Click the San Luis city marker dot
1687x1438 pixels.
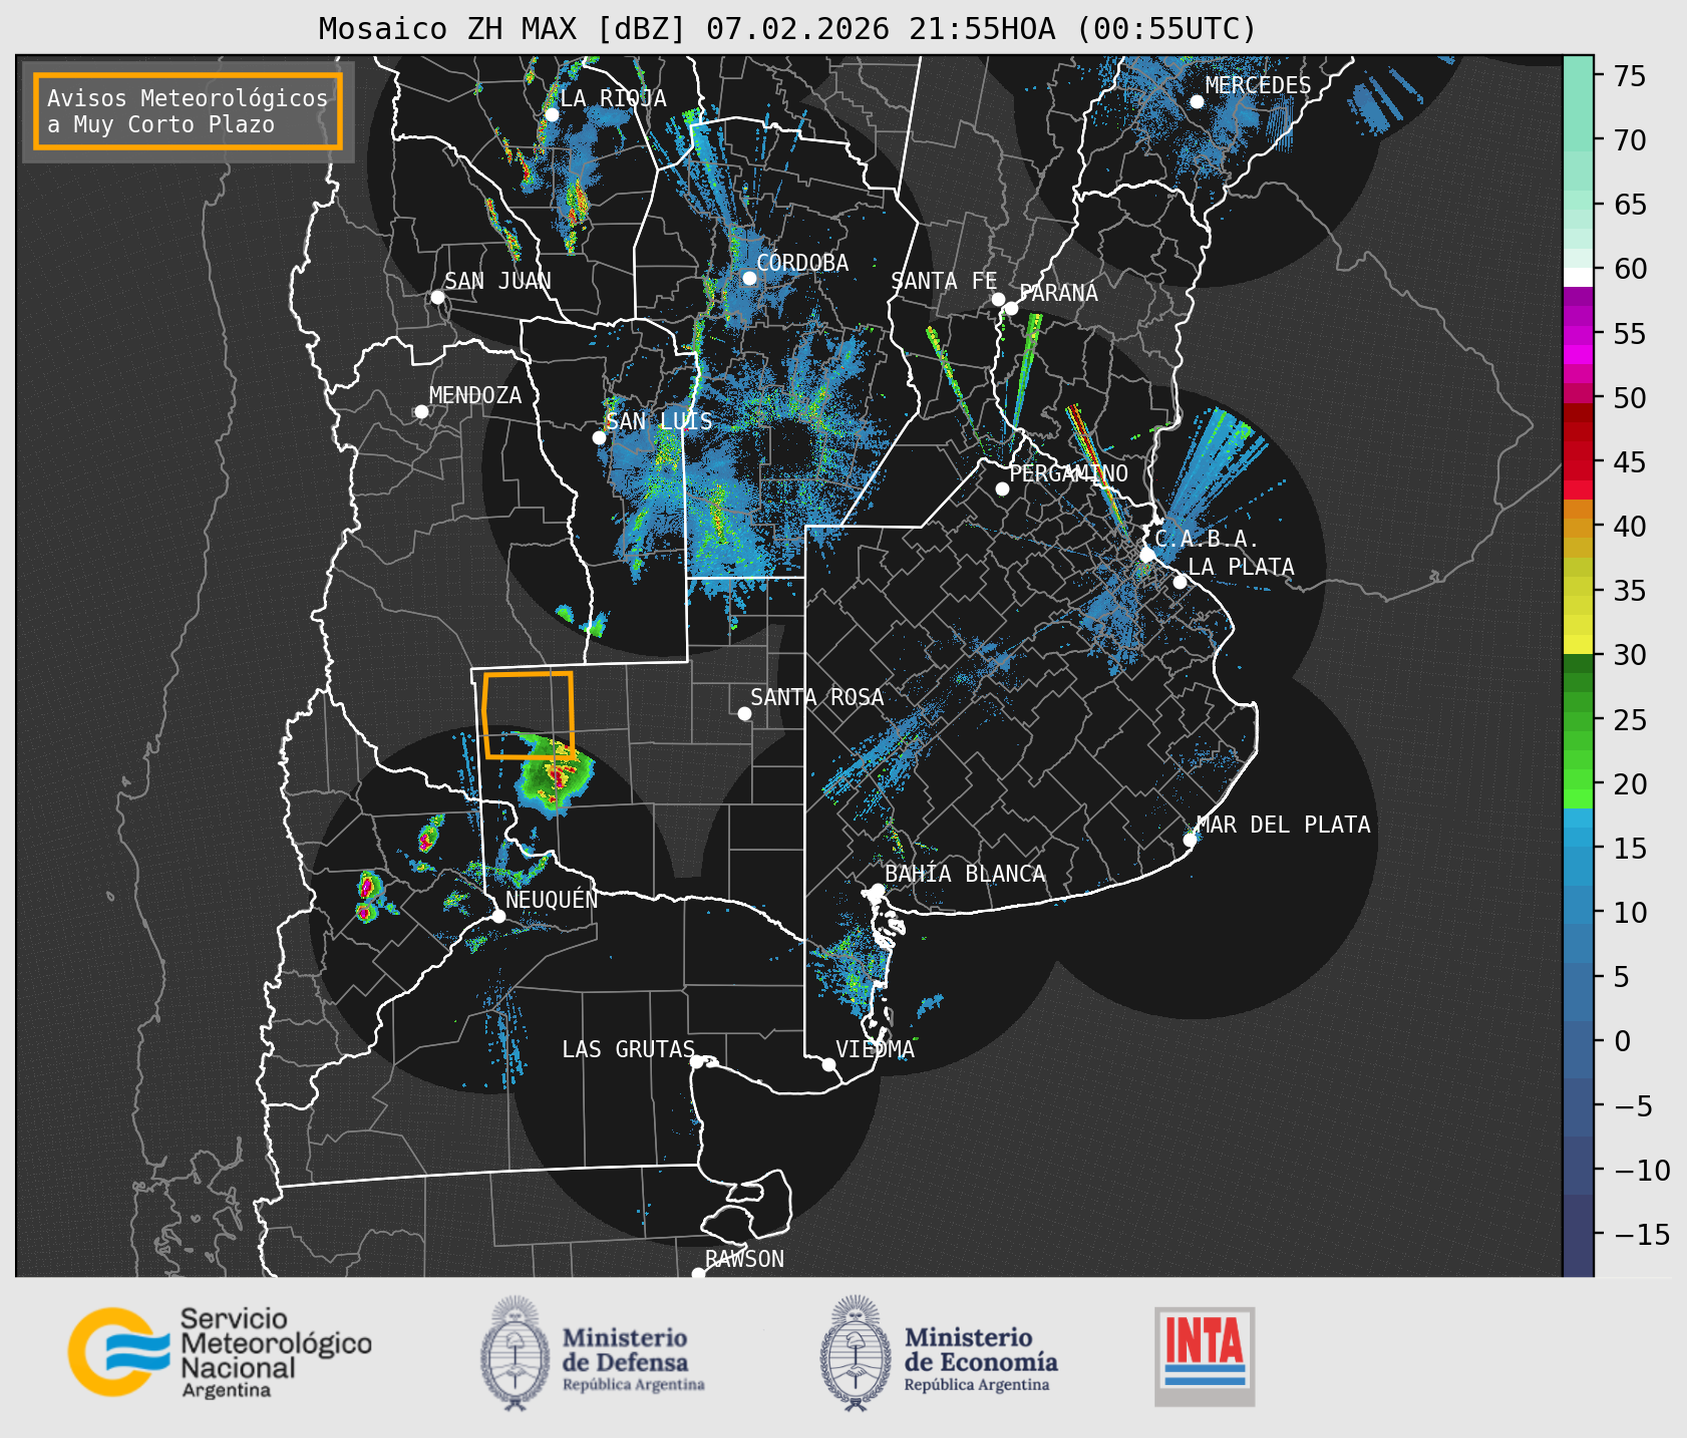(x=599, y=437)
